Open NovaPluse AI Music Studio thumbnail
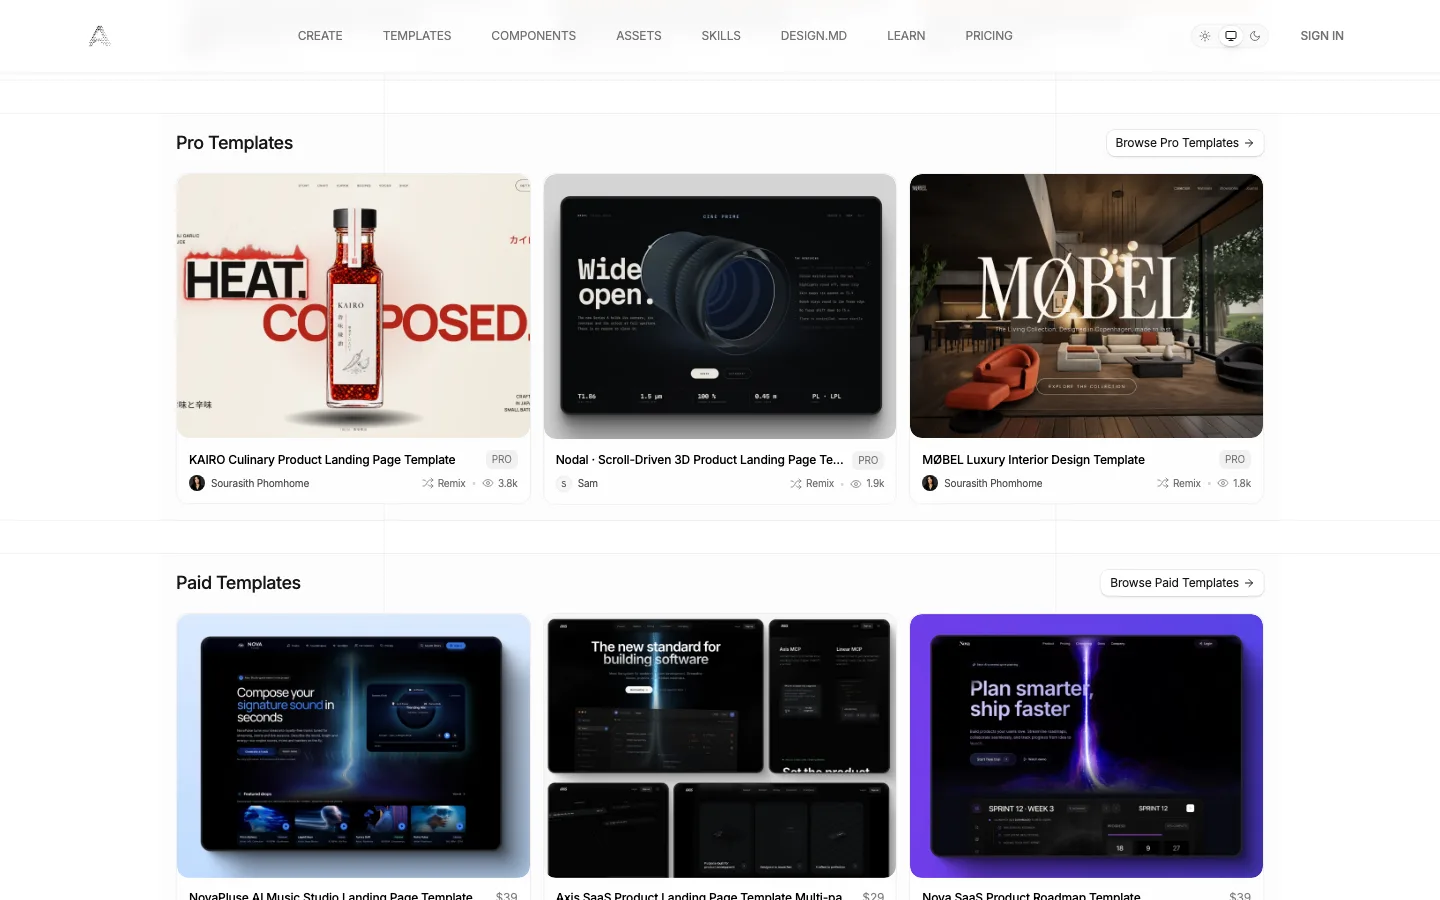This screenshot has width=1440, height=900. [353, 746]
